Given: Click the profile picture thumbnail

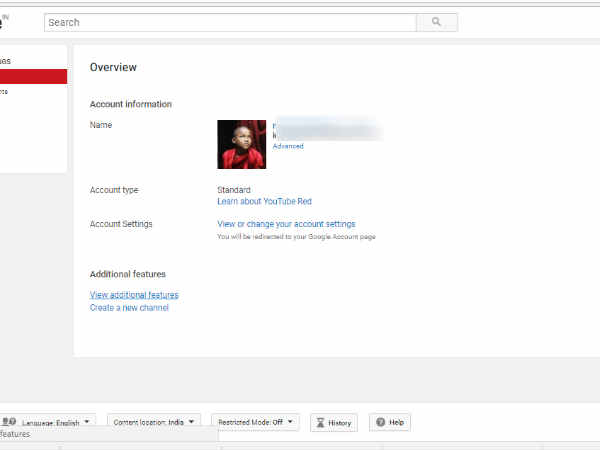Looking at the screenshot, I should [241, 145].
